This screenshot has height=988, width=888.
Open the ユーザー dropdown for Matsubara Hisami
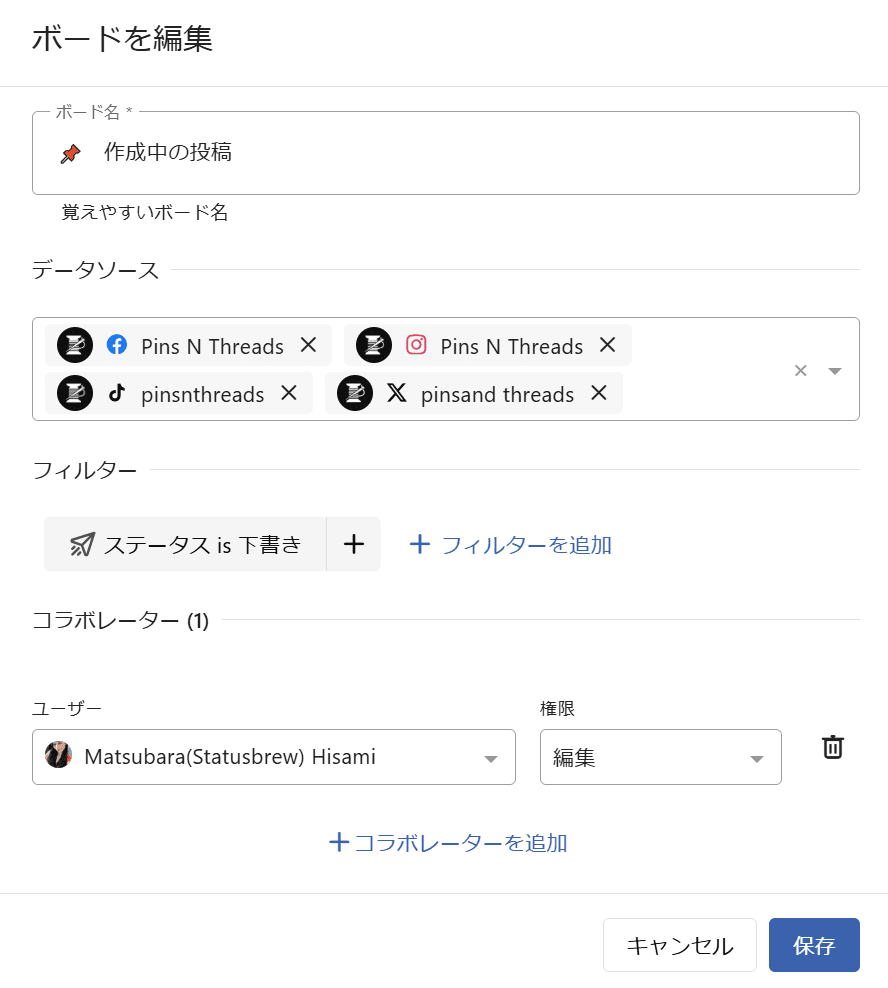[x=274, y=757]
